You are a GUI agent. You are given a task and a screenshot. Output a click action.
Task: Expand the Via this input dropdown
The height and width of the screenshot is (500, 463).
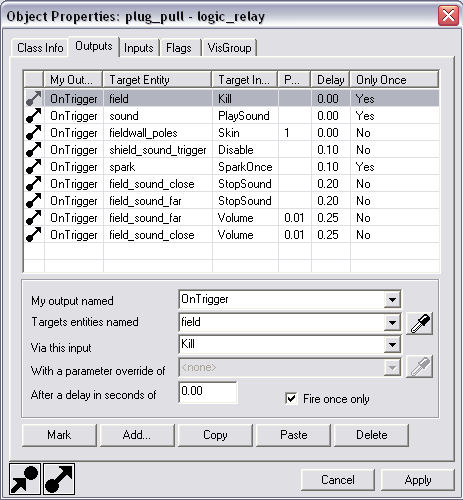coord(392,345)
